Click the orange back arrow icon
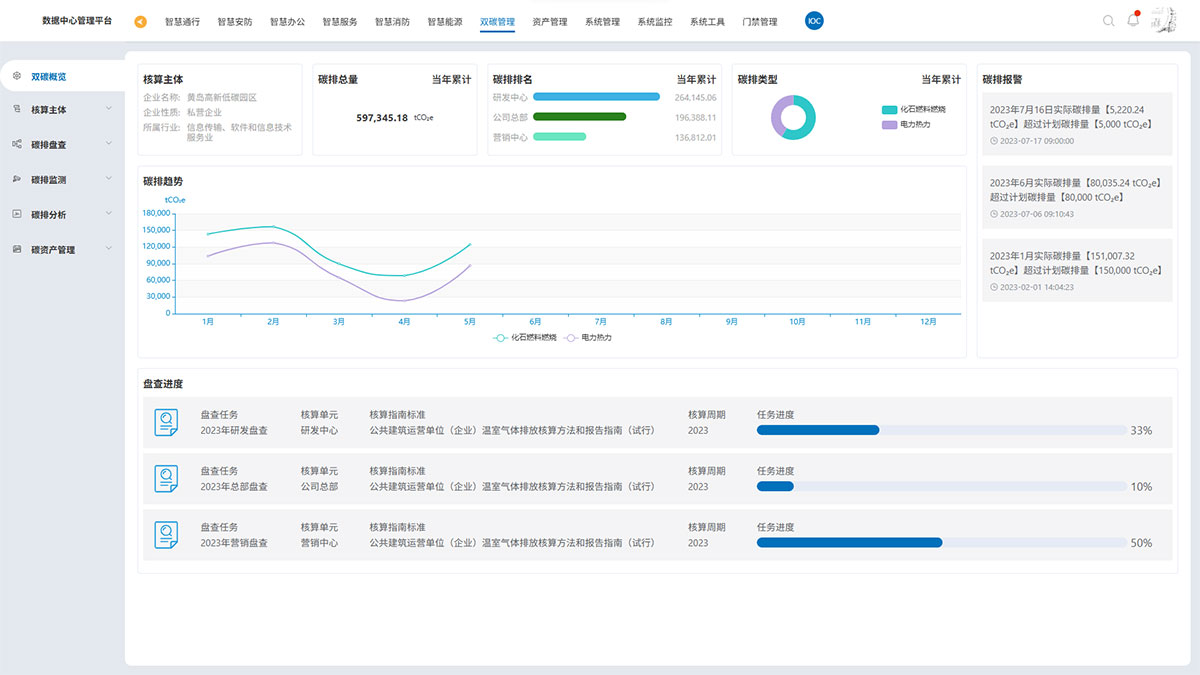Image resolution: width=1200 pixels, height=675 pixels. (140, 22)
